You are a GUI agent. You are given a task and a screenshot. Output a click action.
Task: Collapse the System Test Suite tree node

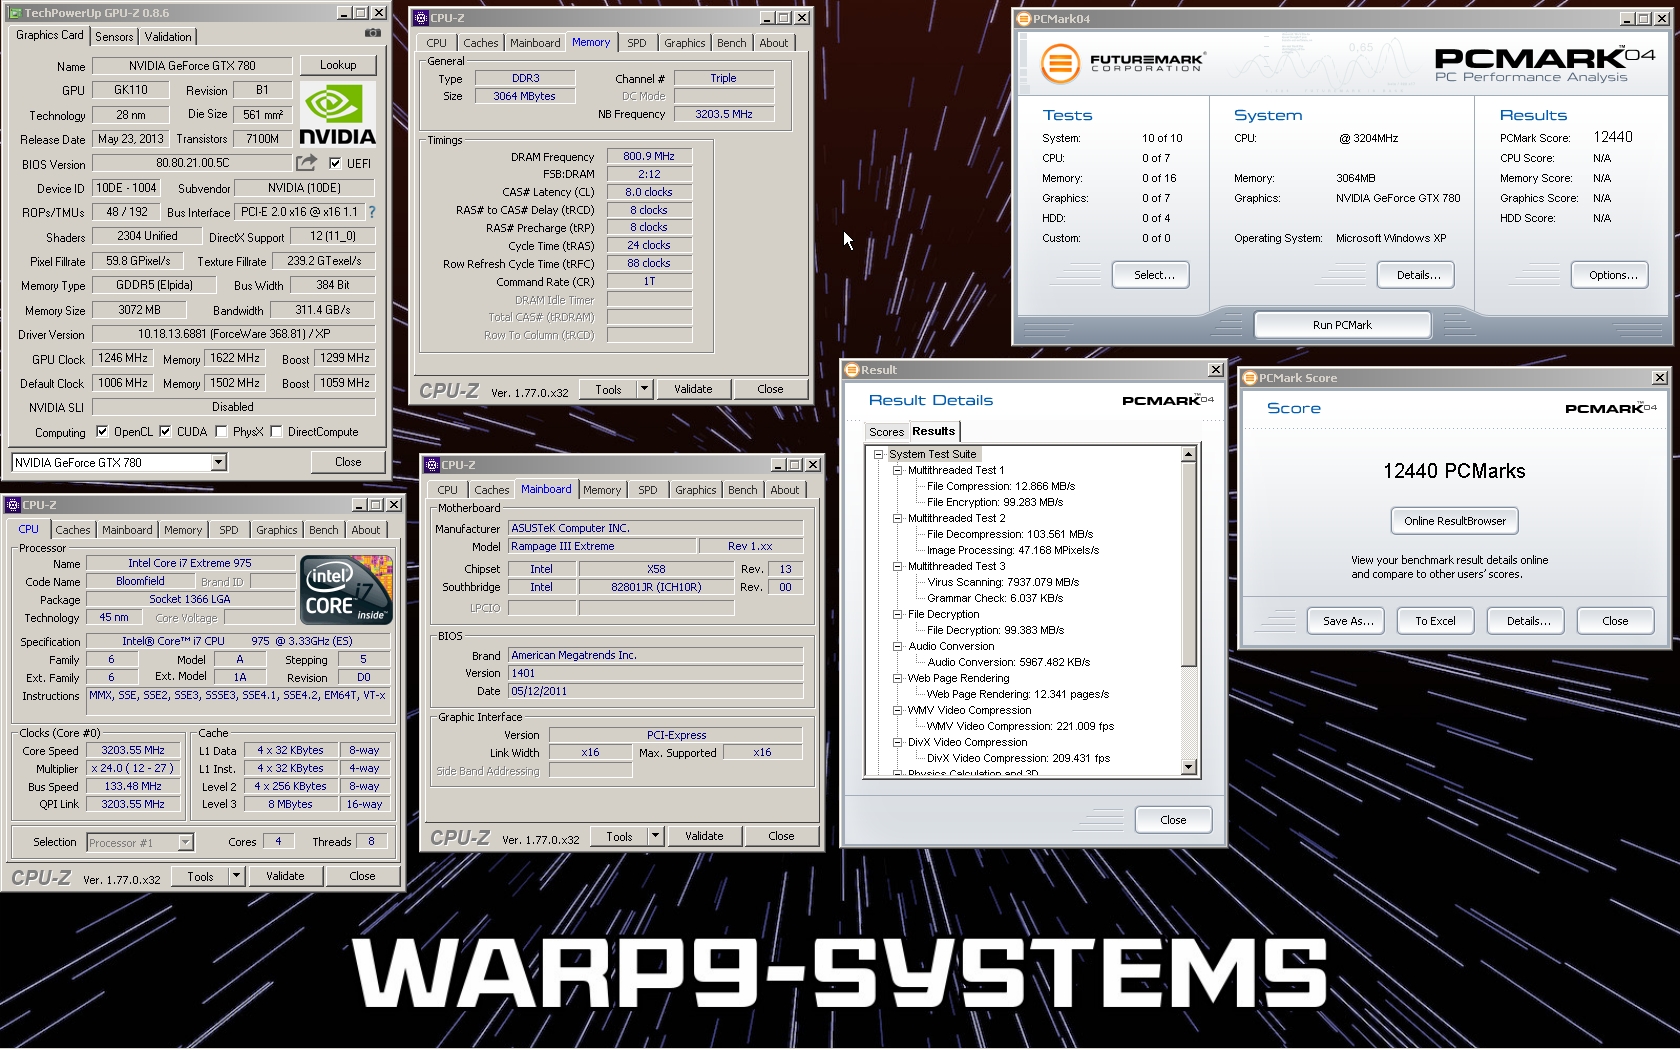(879, 454)
